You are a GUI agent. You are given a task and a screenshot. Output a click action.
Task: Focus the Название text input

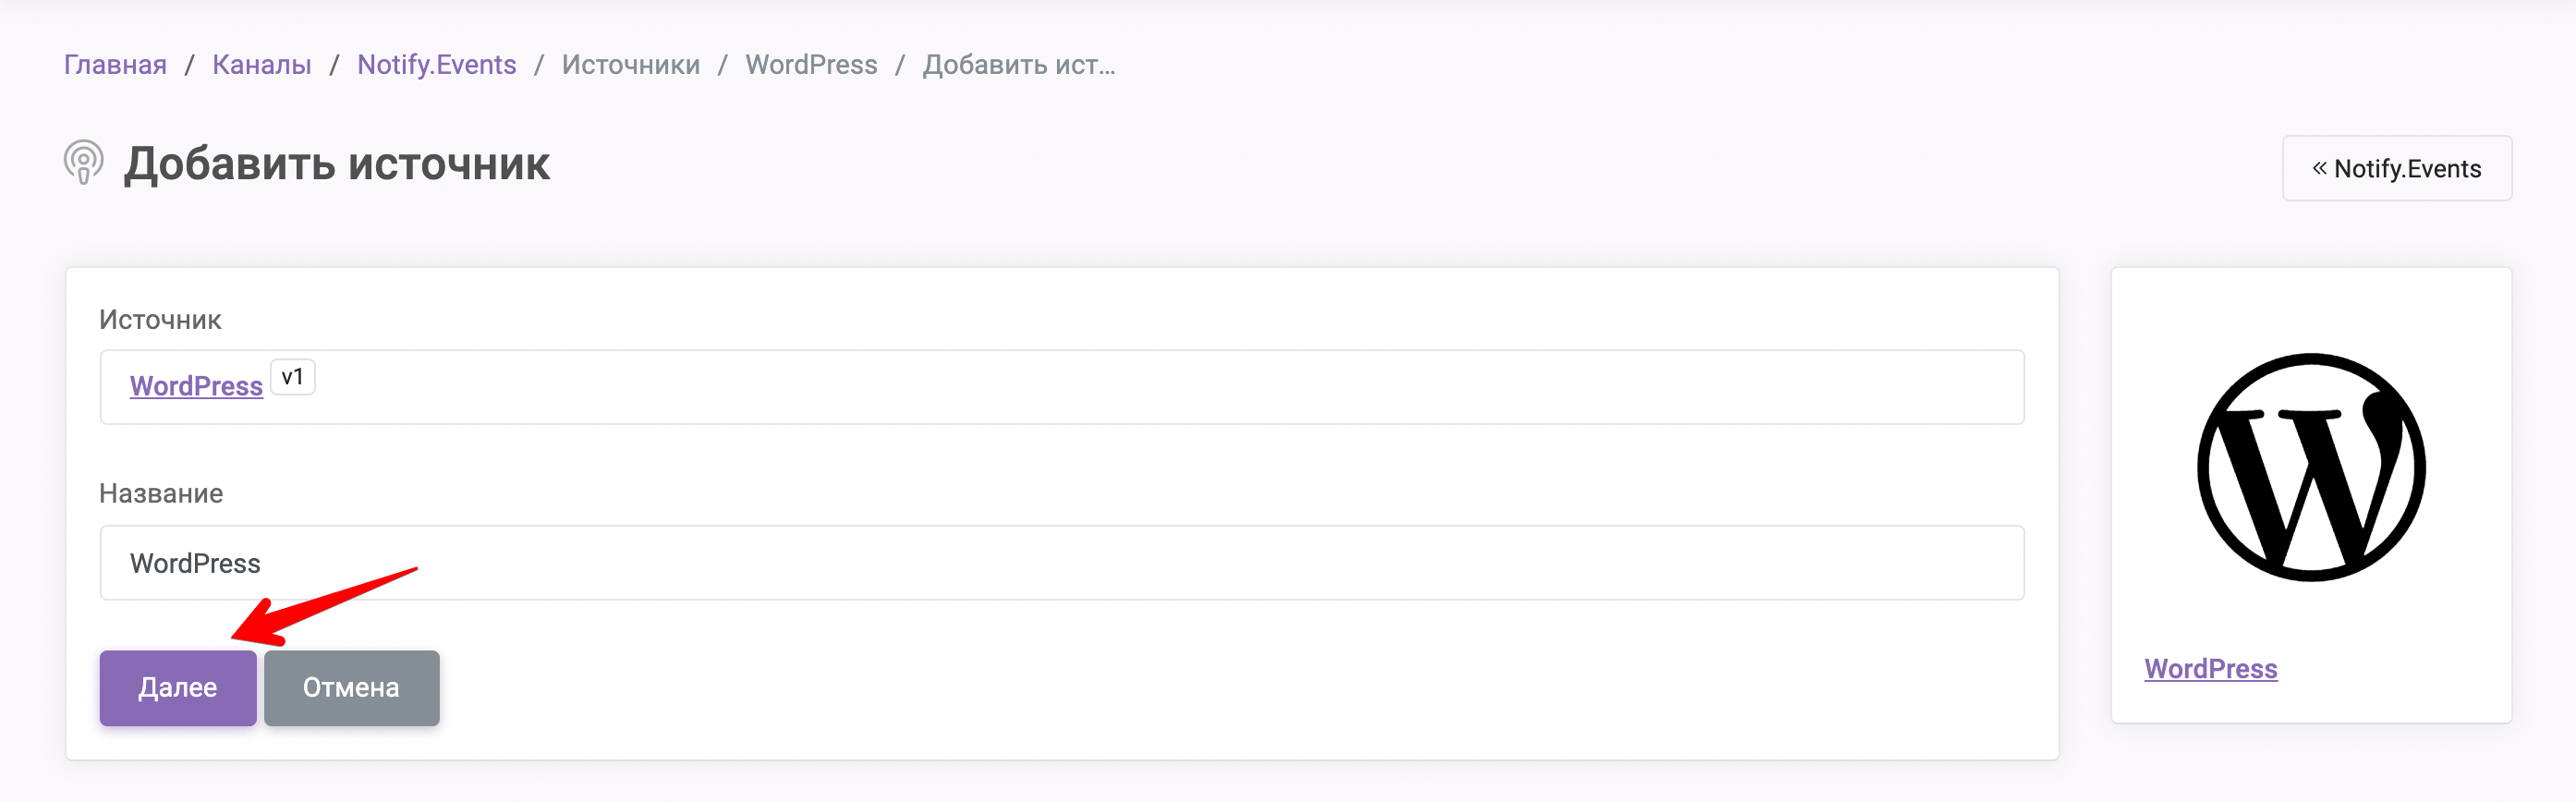point(1062,563)
